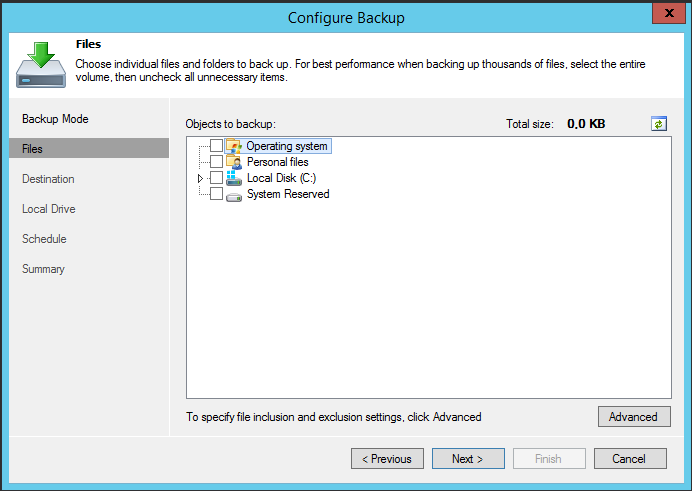Click the refresh total size icon

tap(658, 124)
